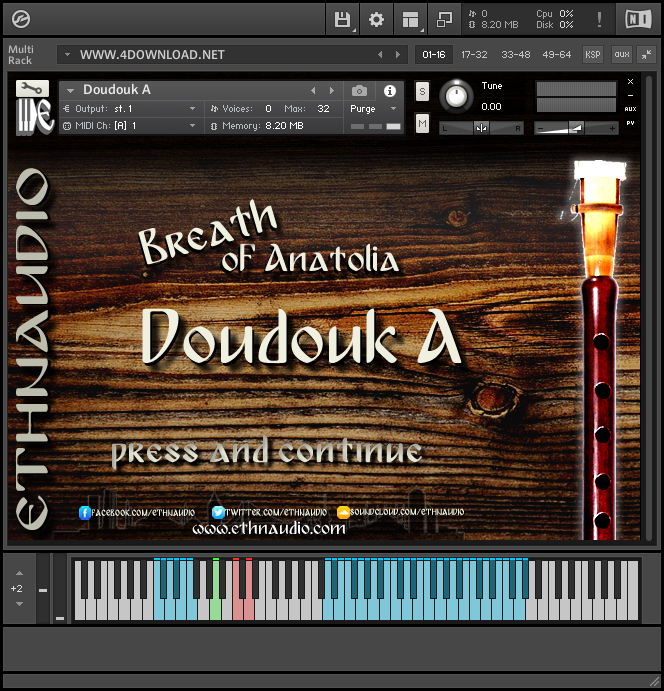Minimize the instrument header with the dash

click(x=631, y=95)
